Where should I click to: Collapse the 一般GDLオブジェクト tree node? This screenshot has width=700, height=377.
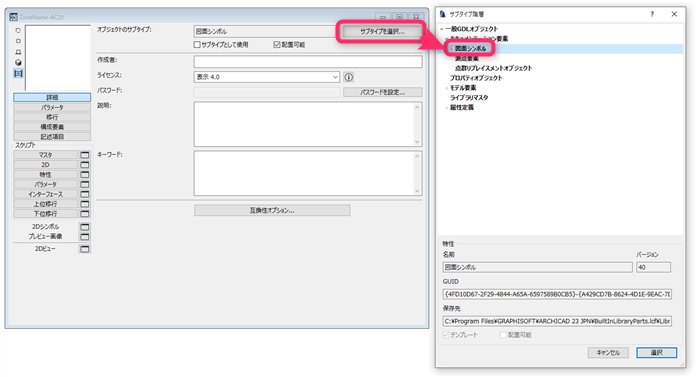pyautogui.click(x=442, y=29)
